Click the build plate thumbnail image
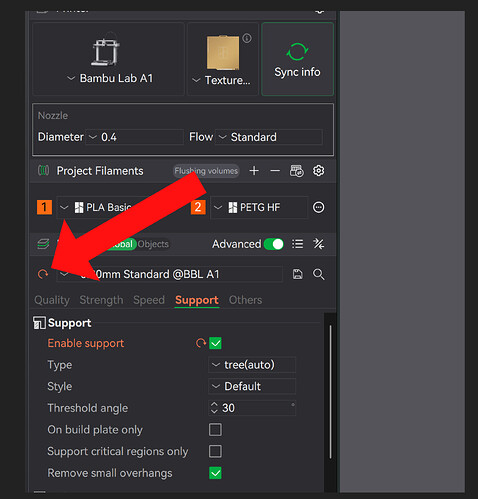The image size is (478, 499). coord(223,52)
